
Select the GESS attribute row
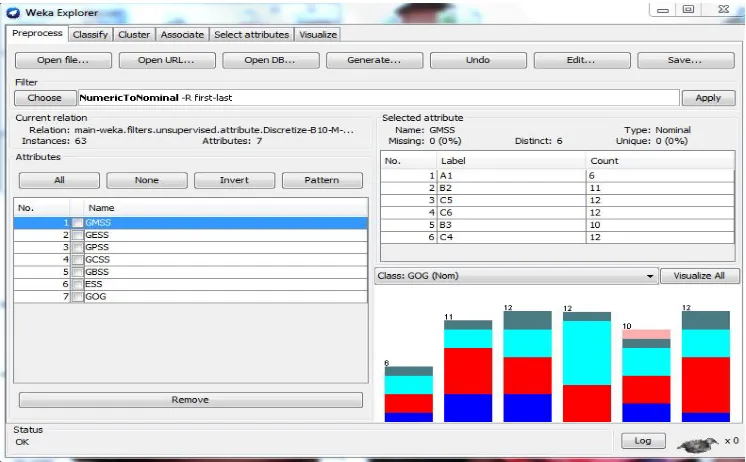pyautogui.click(x=190, y=235)
